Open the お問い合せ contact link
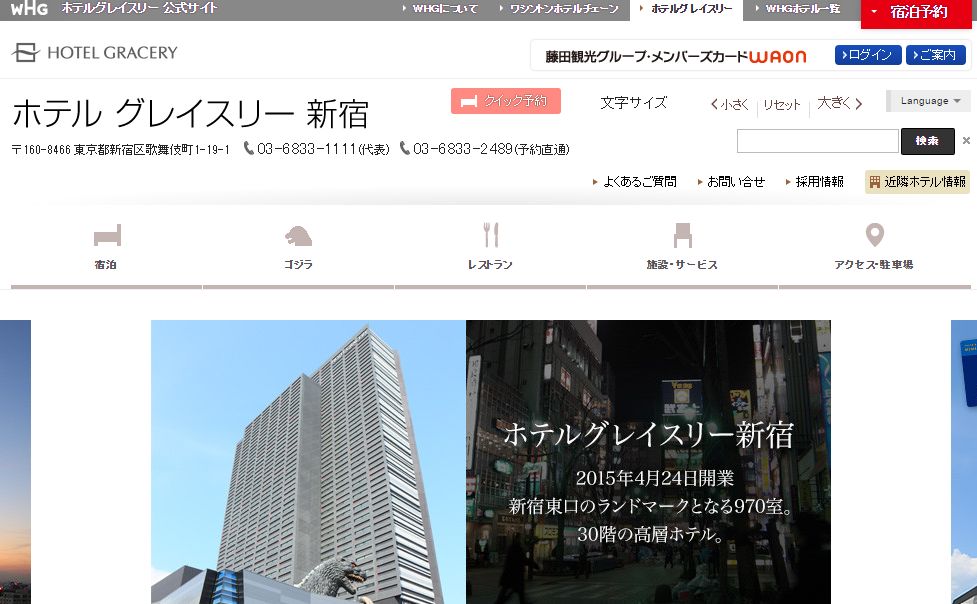Image resolution: width=977 pixels, height=604 pixels. [x=731, y=181]
